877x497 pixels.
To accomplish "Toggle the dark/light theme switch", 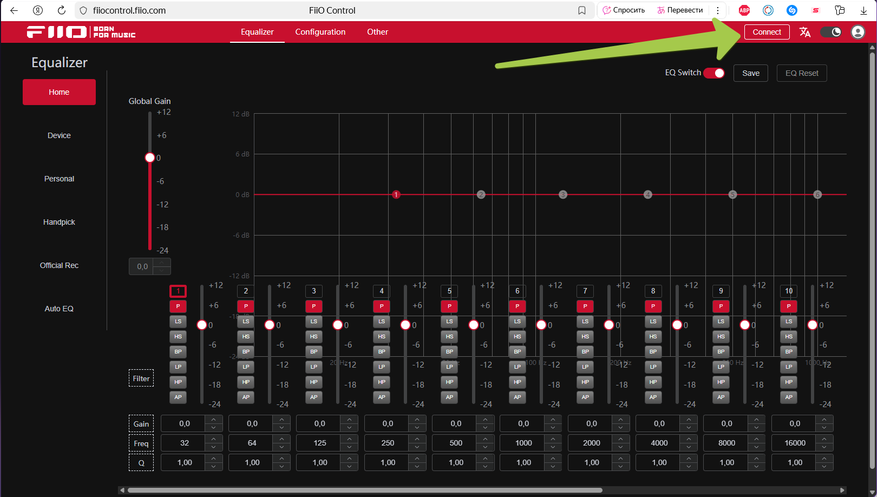I will click(x=831, y=32).
